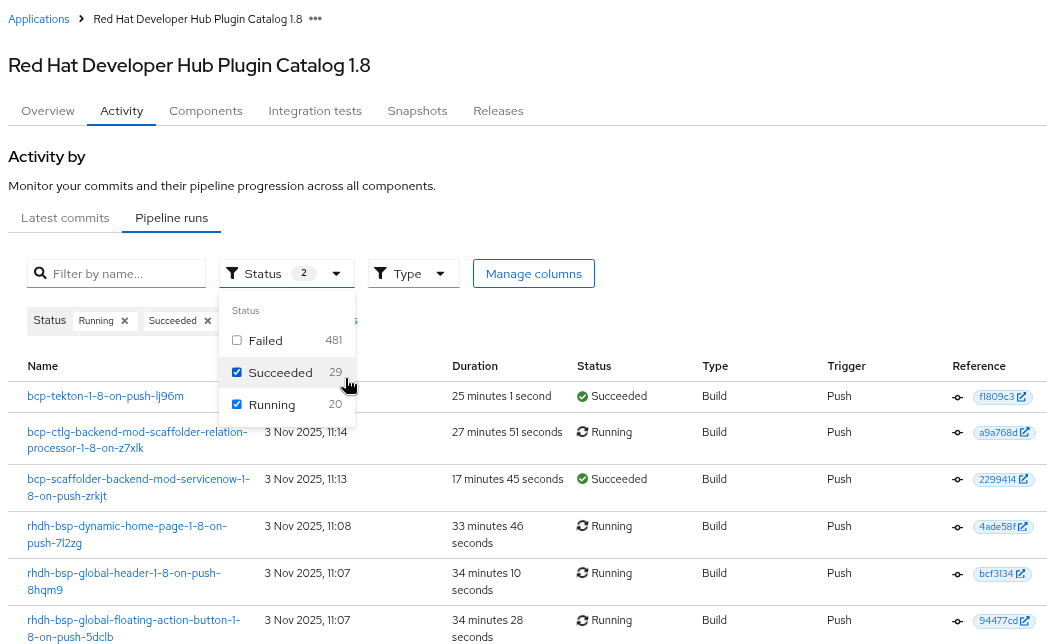Switch to the Latest commits tab
Screen dimensions: 1047x644
pos(65,218)
